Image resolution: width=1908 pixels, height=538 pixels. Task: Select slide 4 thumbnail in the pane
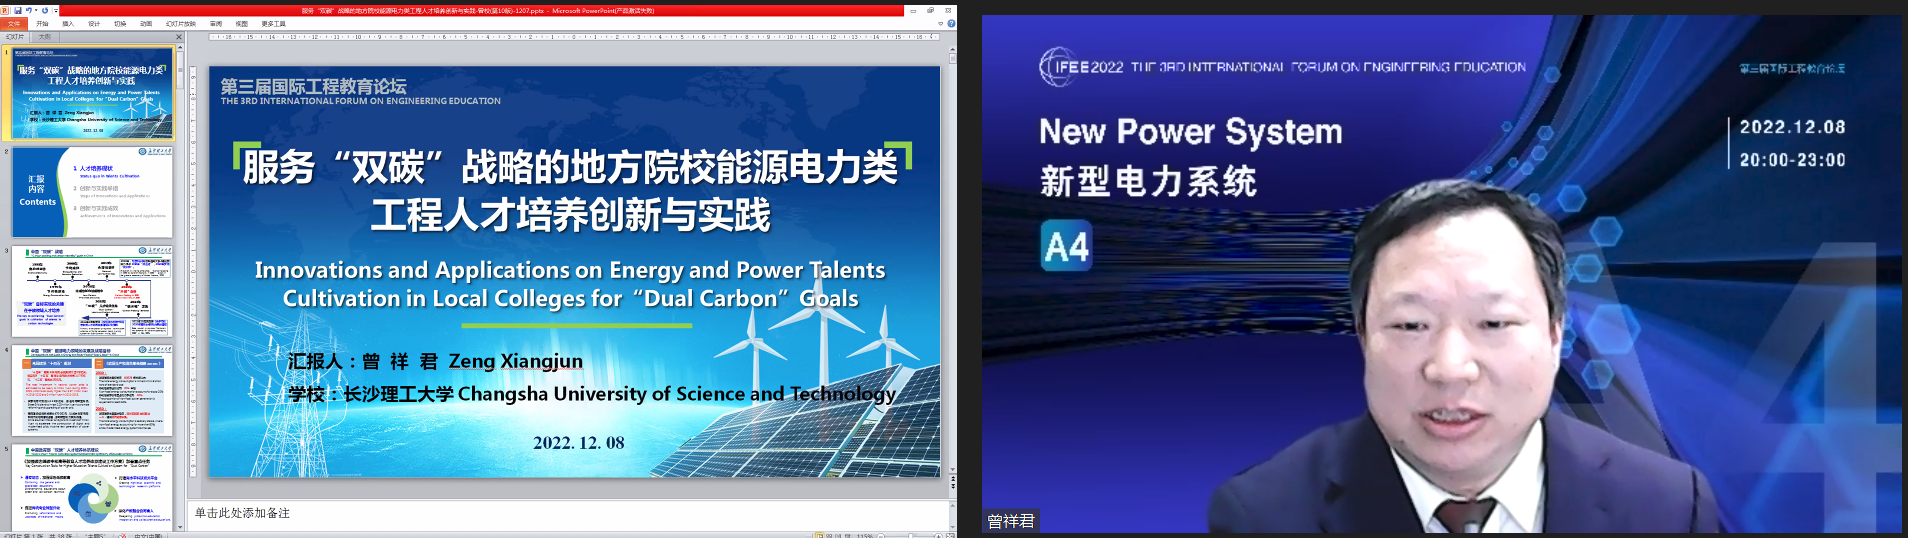coord(94,391)
